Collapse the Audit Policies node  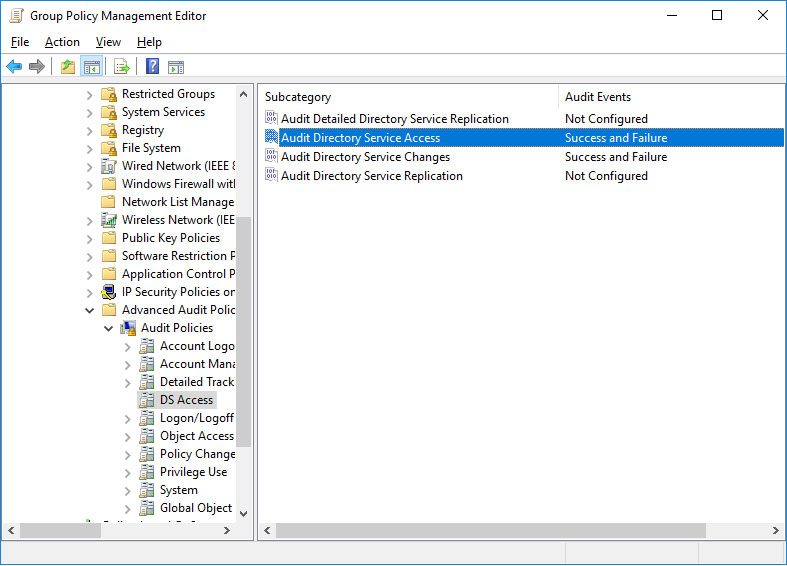coord(108,329)
